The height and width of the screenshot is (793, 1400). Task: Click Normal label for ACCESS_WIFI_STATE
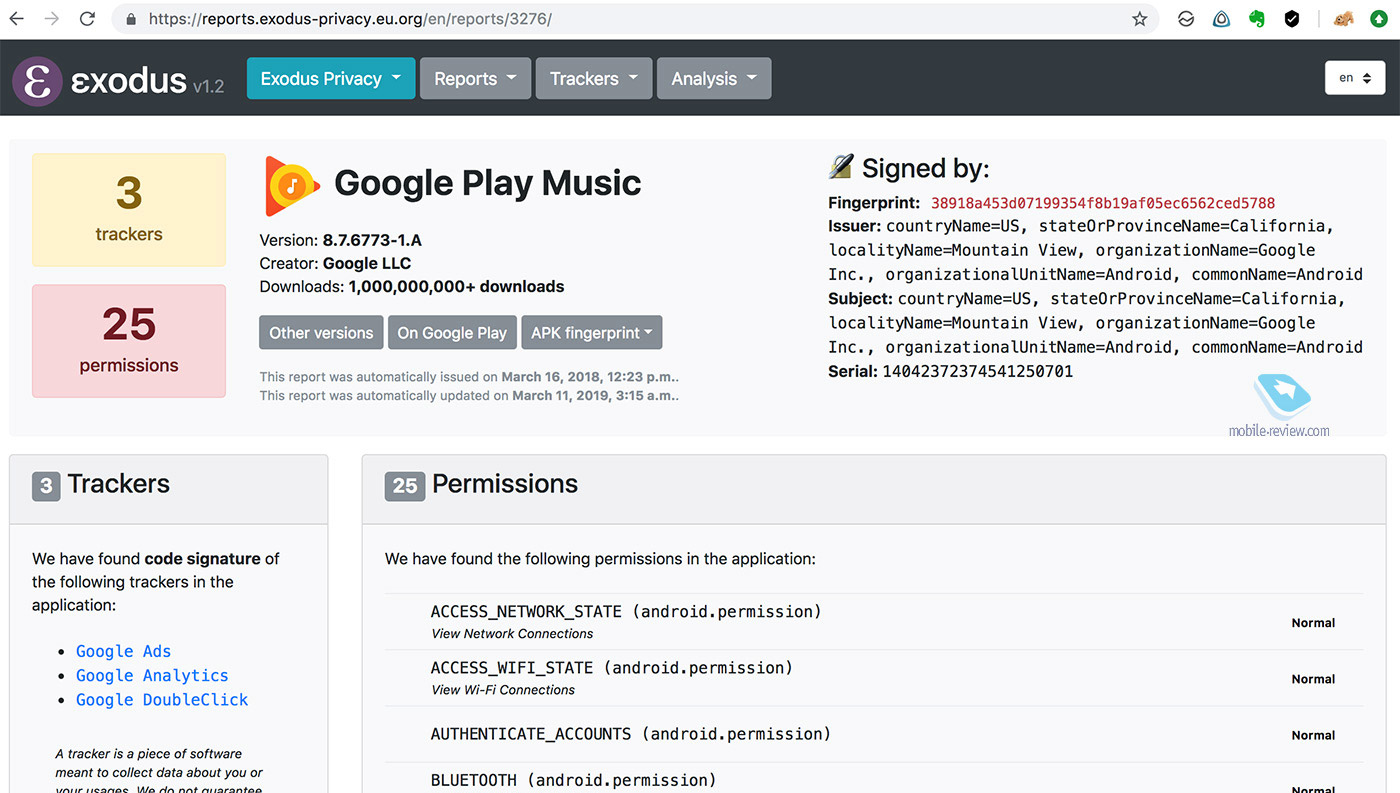1313,679
